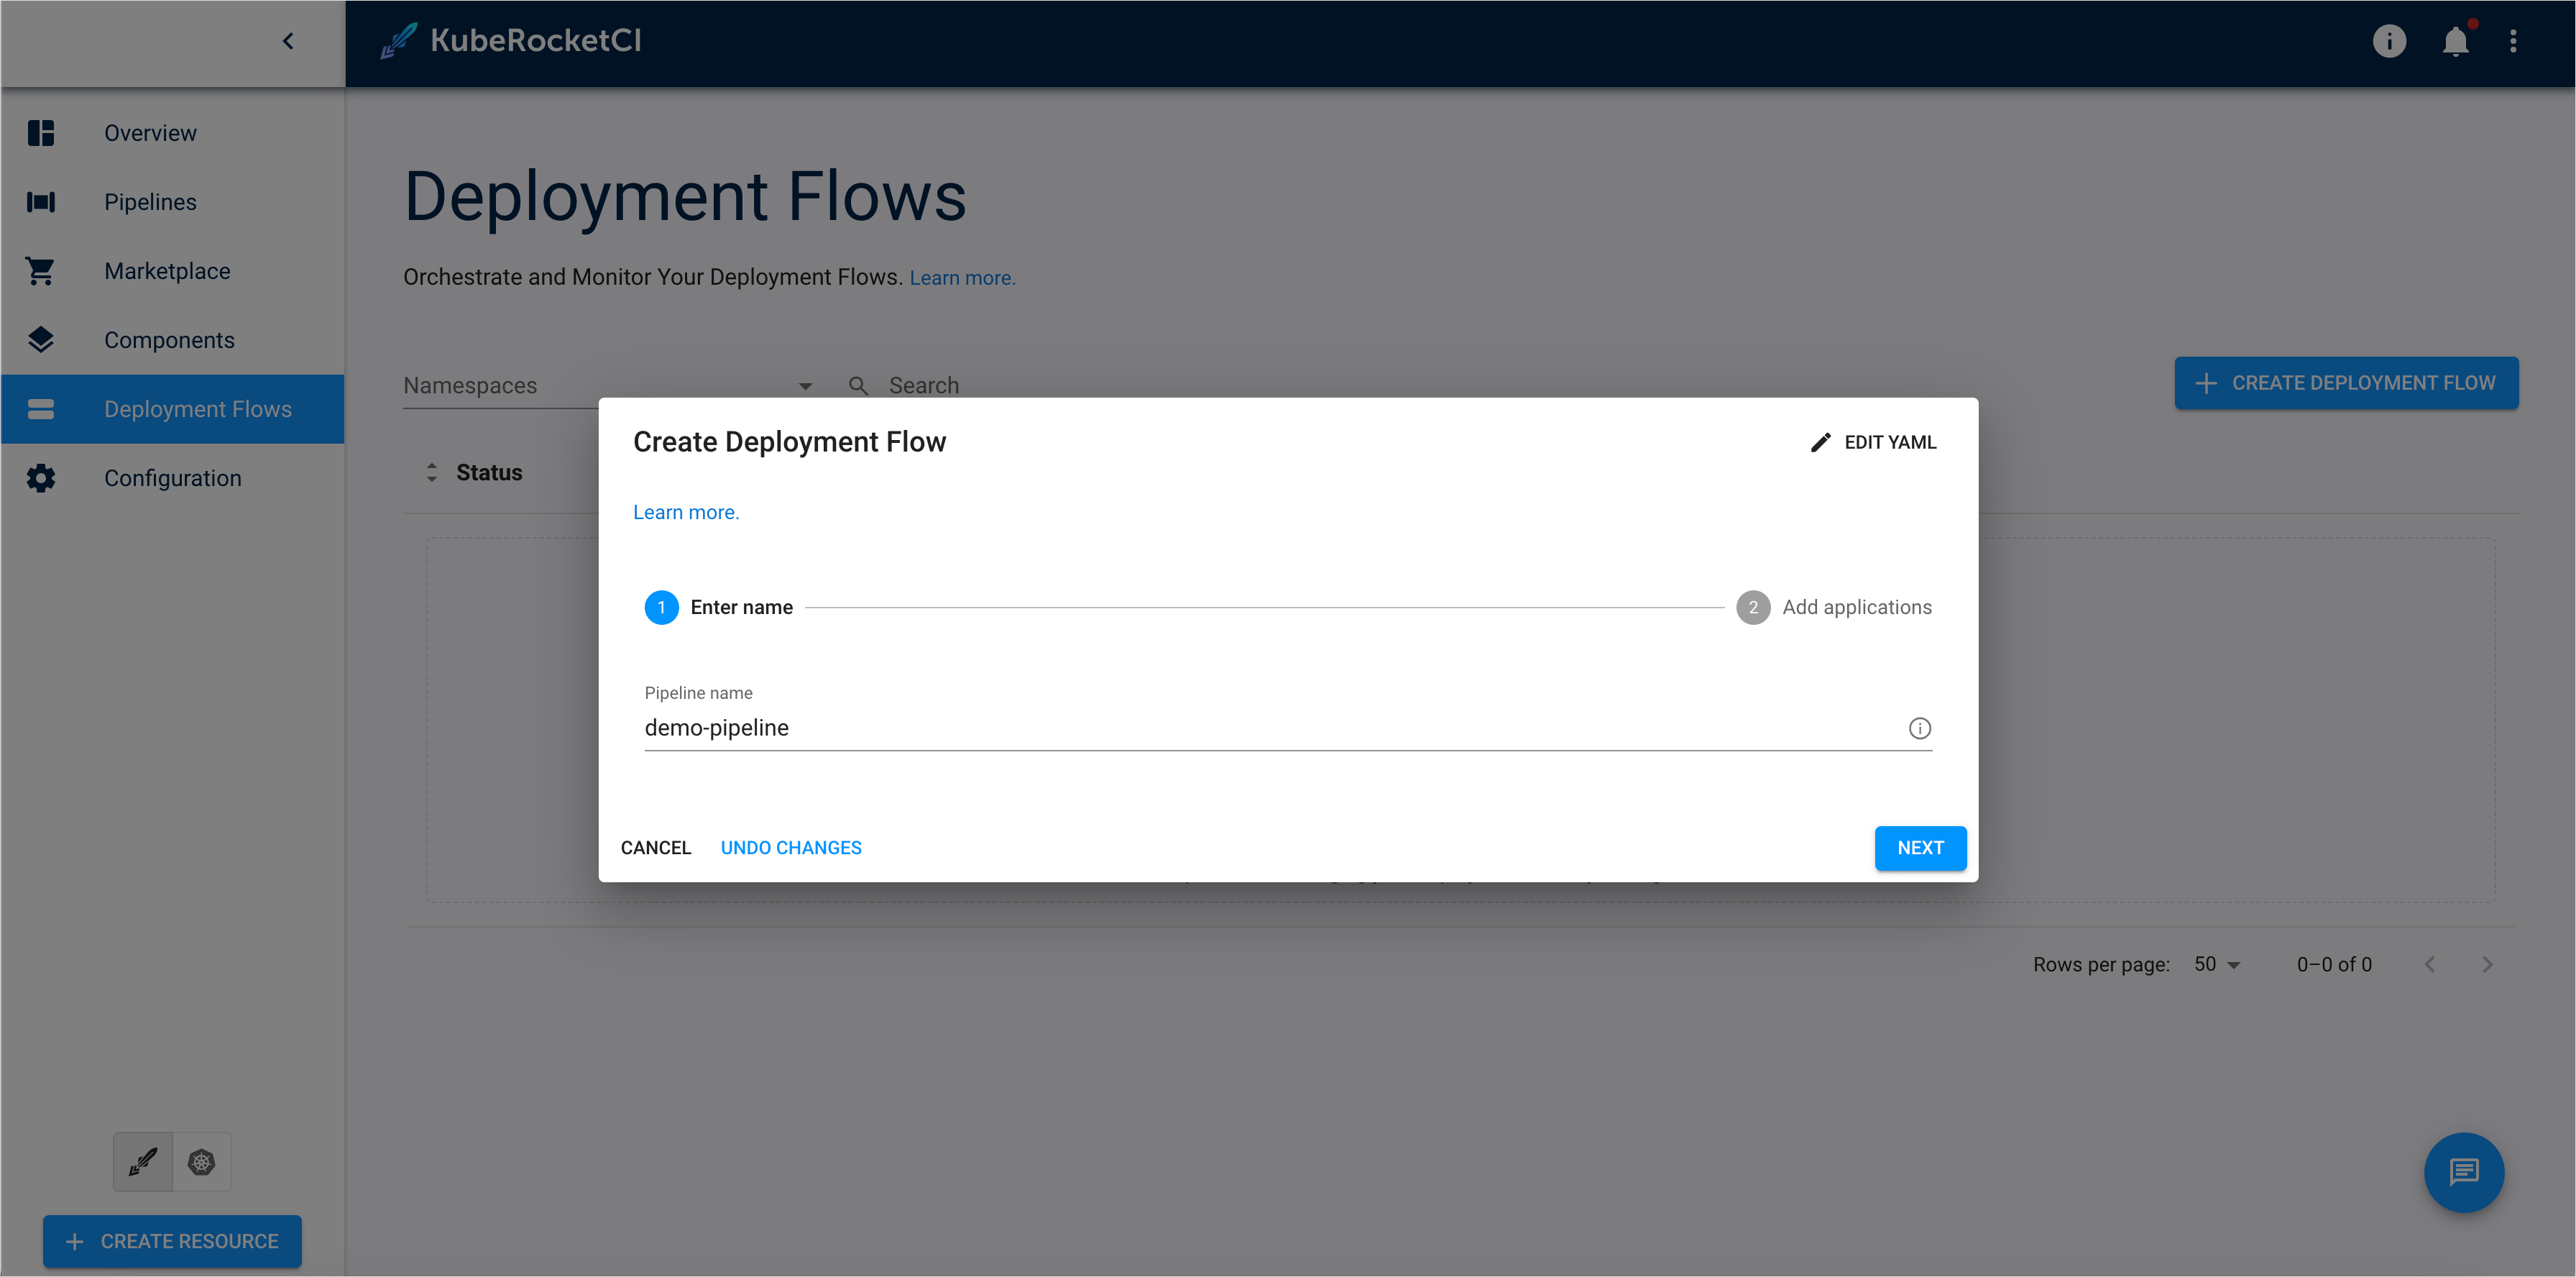Select the Marketplace cart icon

point(40,270)
